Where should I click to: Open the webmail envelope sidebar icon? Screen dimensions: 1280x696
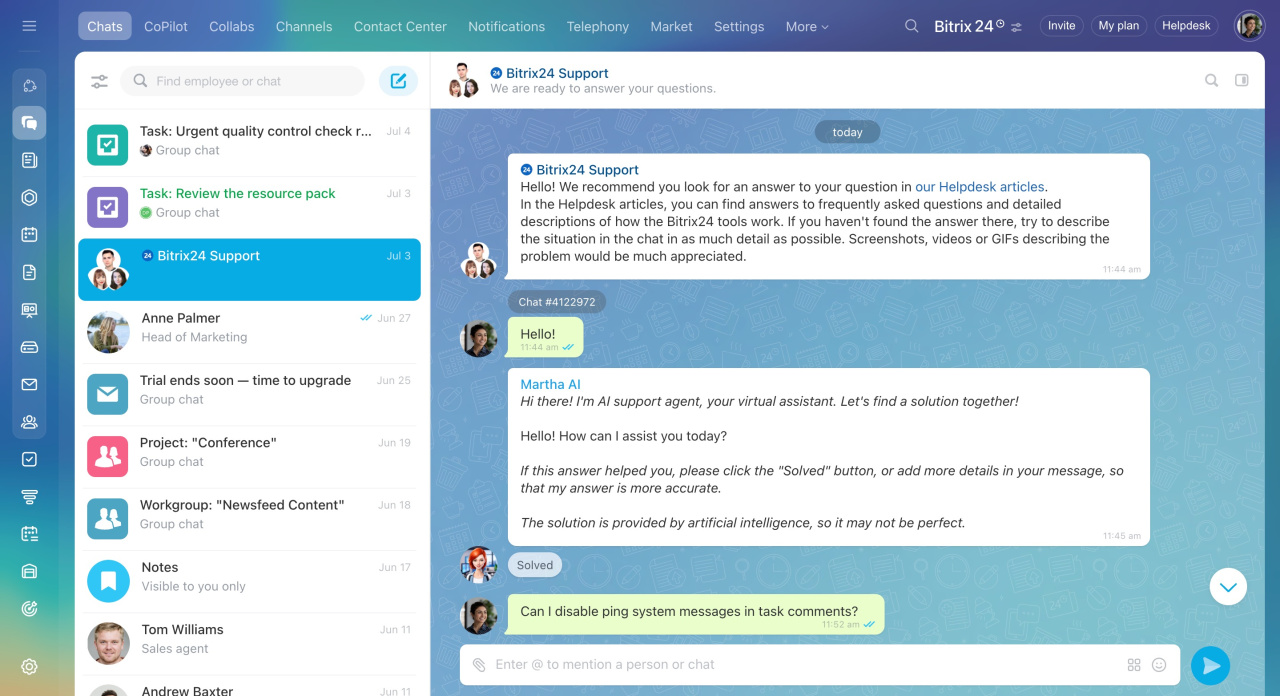coord(29,384)
